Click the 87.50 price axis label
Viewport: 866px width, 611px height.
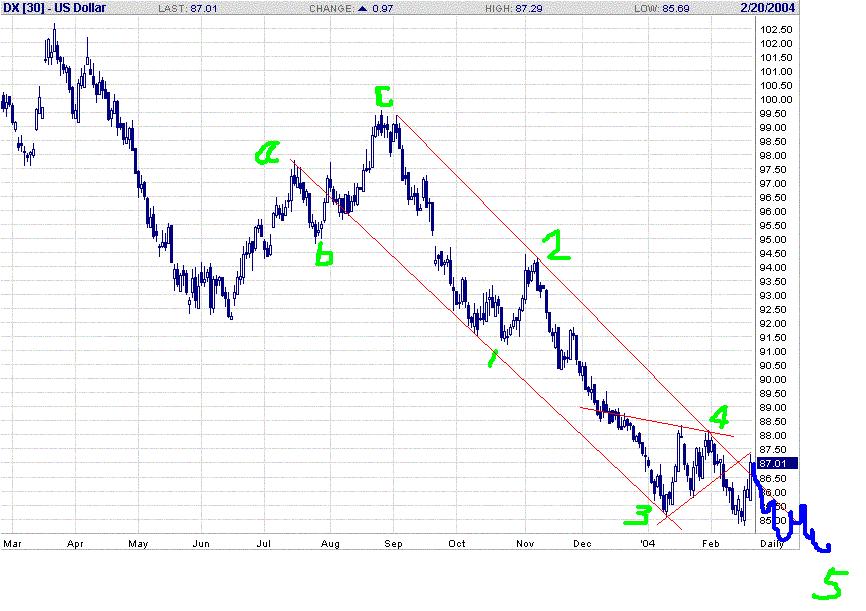pos(773,449)
